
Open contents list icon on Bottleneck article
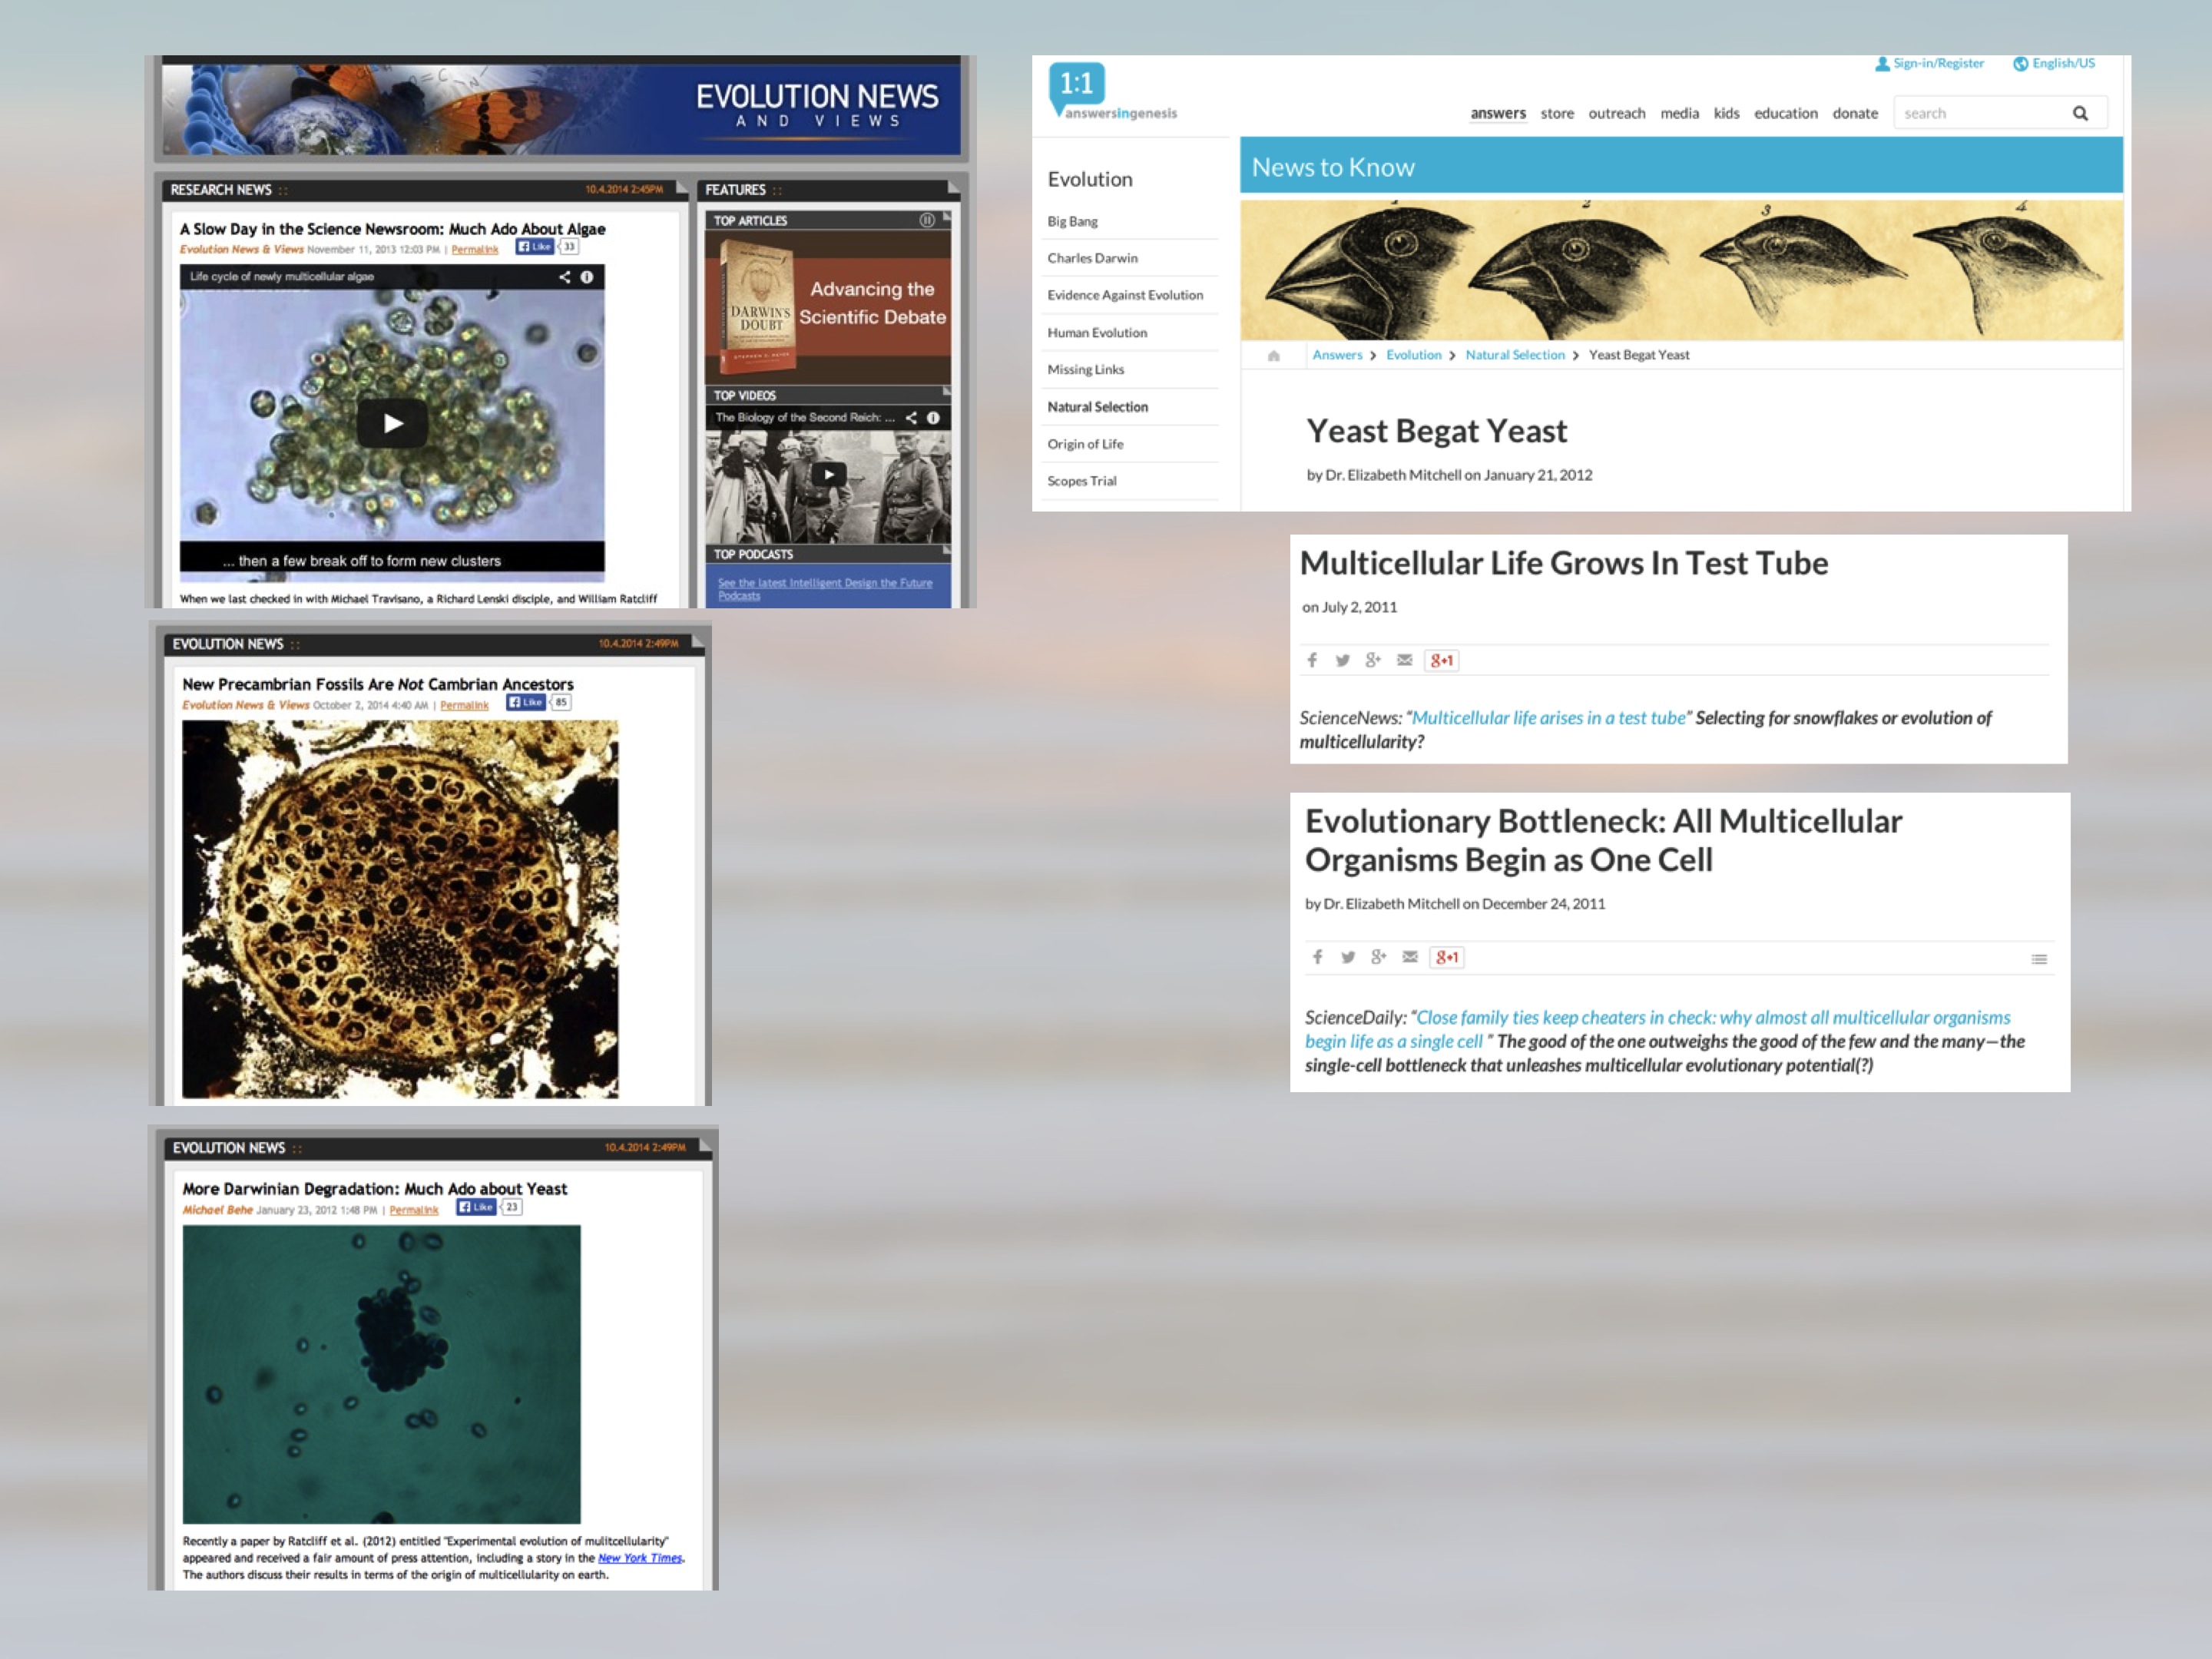(2039, 959)
